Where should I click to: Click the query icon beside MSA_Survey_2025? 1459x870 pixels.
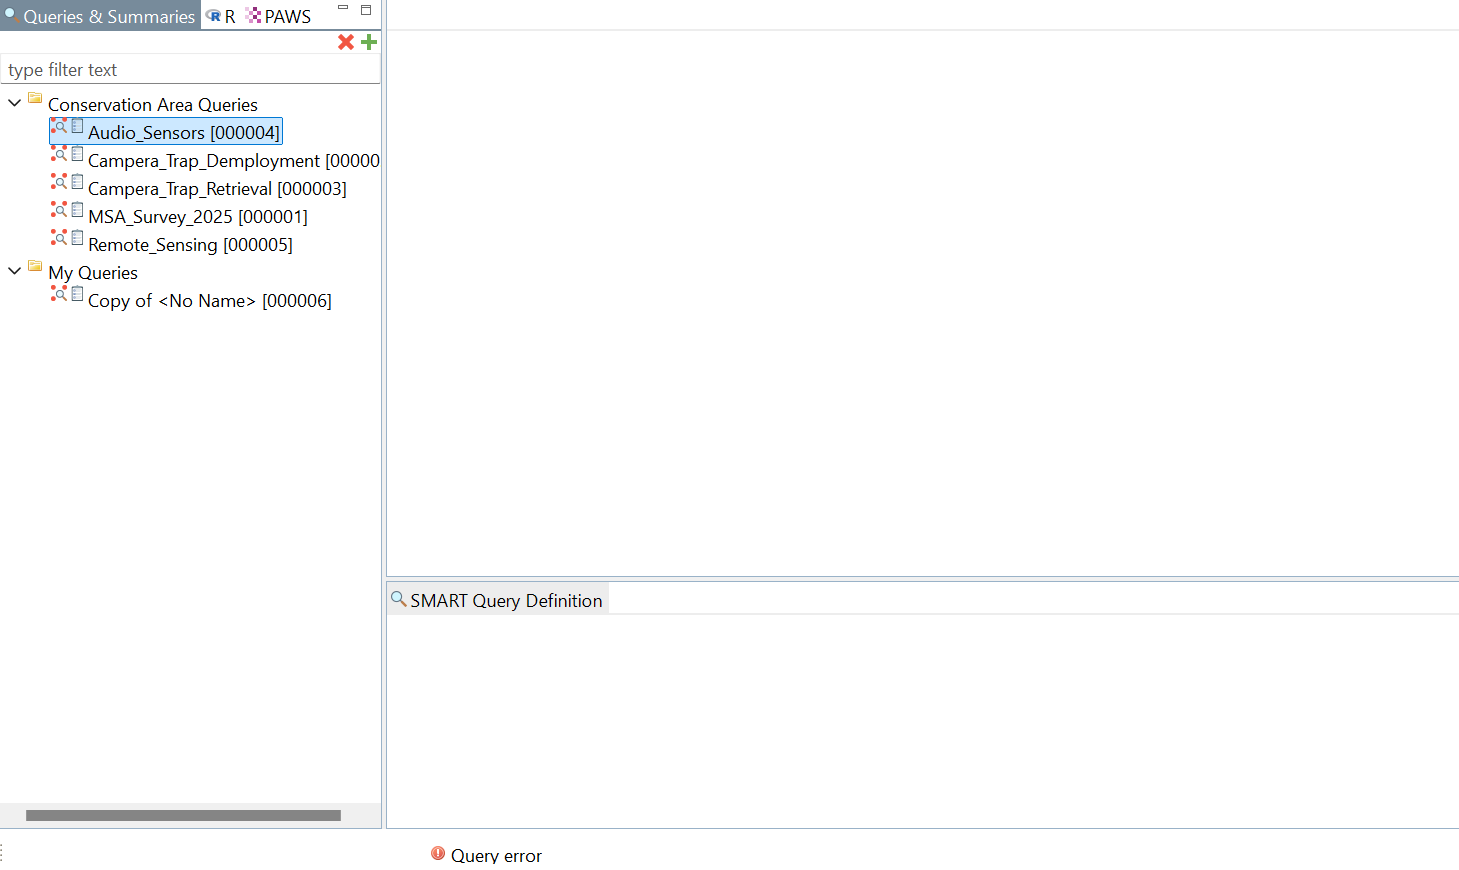coord(59,211)
